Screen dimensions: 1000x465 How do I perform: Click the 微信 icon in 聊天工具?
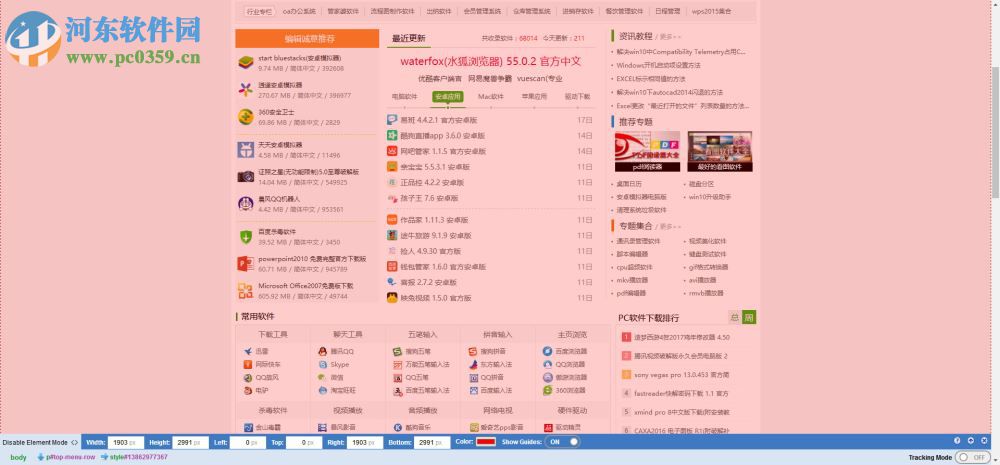323,378
